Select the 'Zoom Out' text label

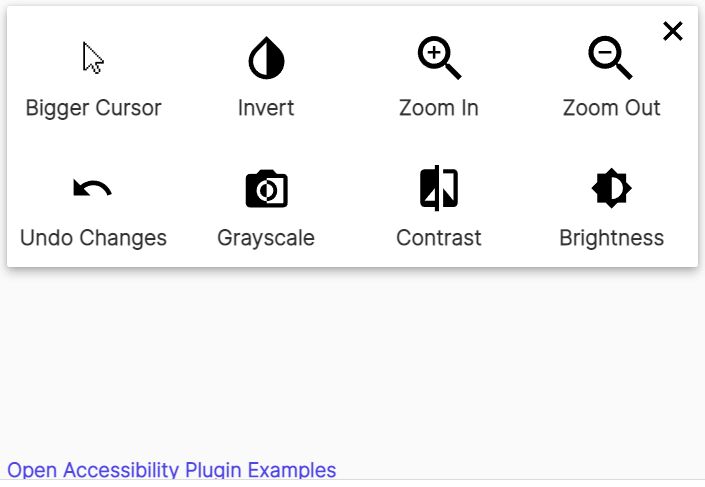611,108
